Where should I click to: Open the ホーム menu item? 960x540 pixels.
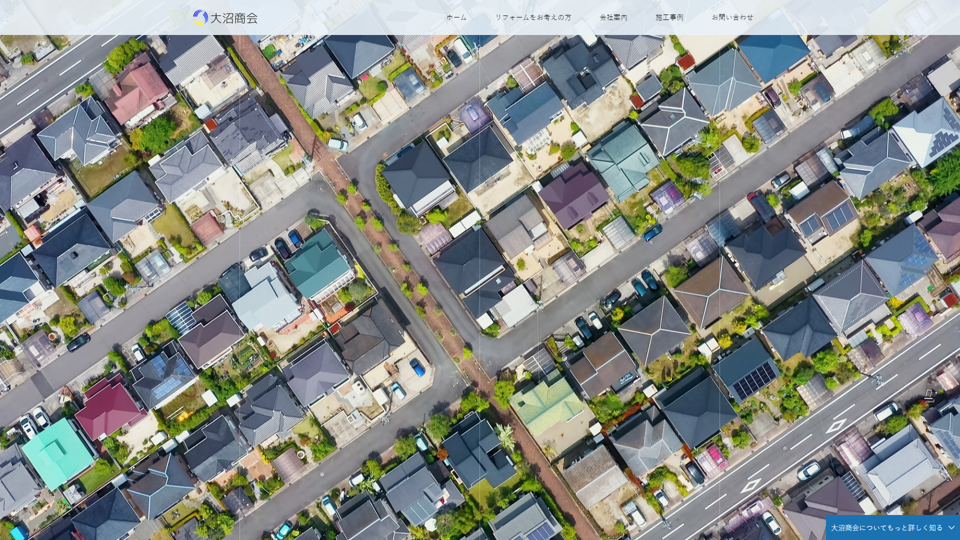pyautogui.click(x=456, y=17)
